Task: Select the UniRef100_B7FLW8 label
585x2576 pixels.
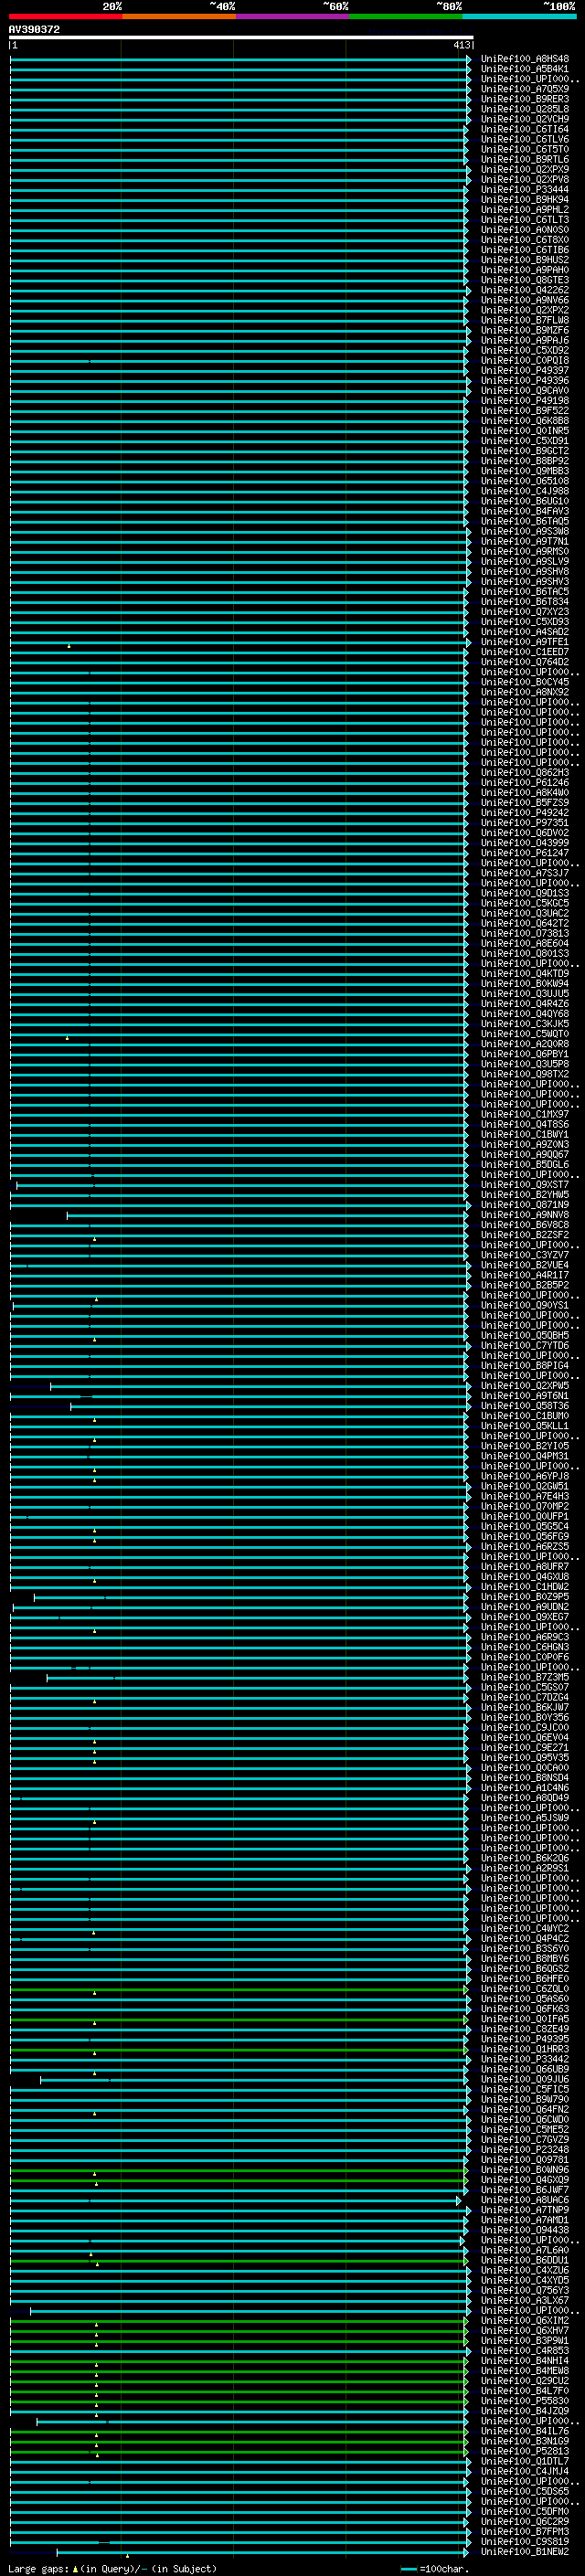Action: tap(525, 320)
